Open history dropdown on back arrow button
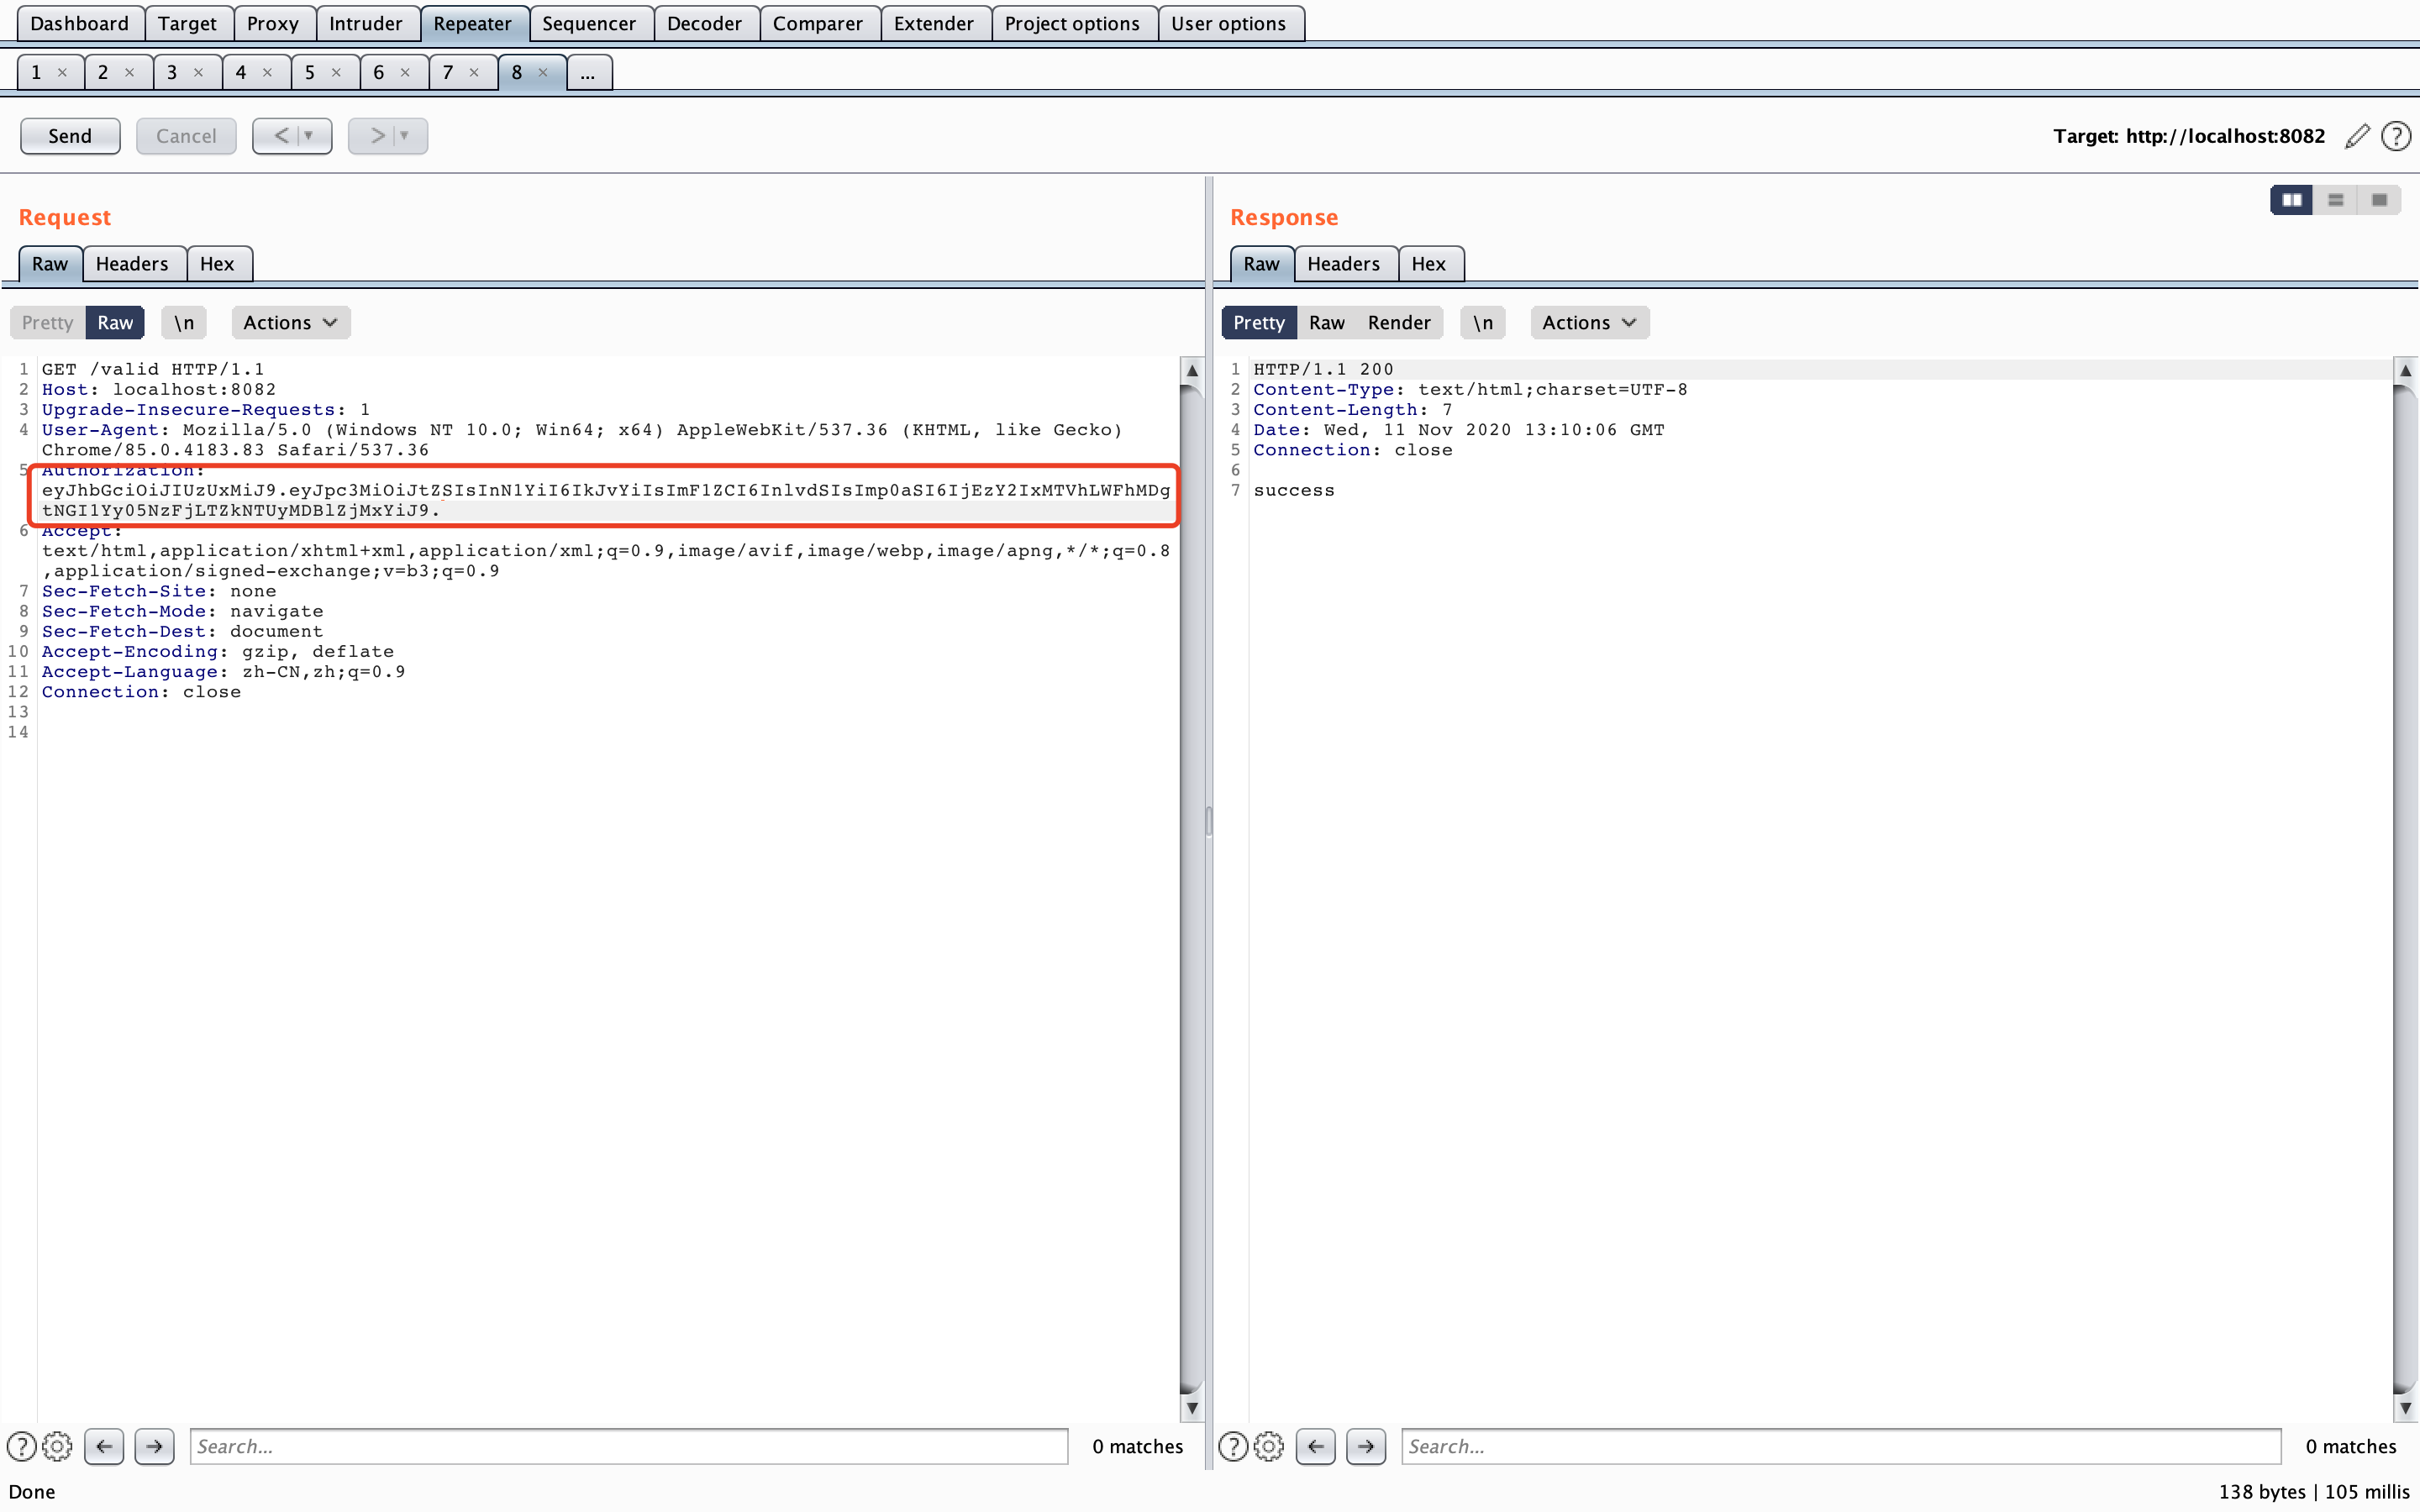This screenshot has height=1512, width=2420. point(309,135)
